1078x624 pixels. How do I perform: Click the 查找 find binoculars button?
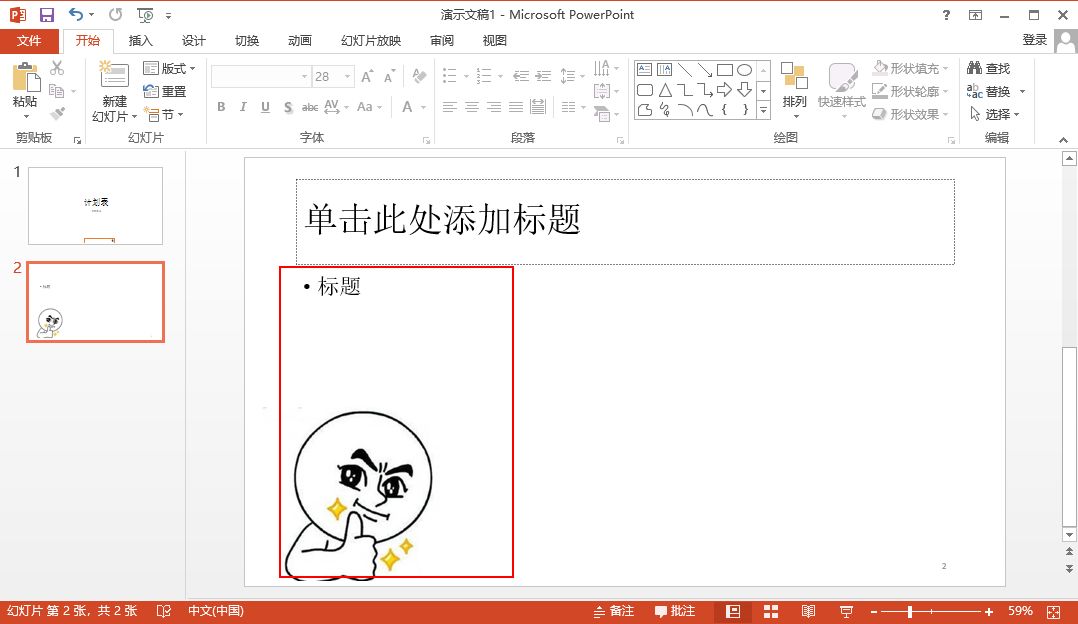(x=988, y=68)
